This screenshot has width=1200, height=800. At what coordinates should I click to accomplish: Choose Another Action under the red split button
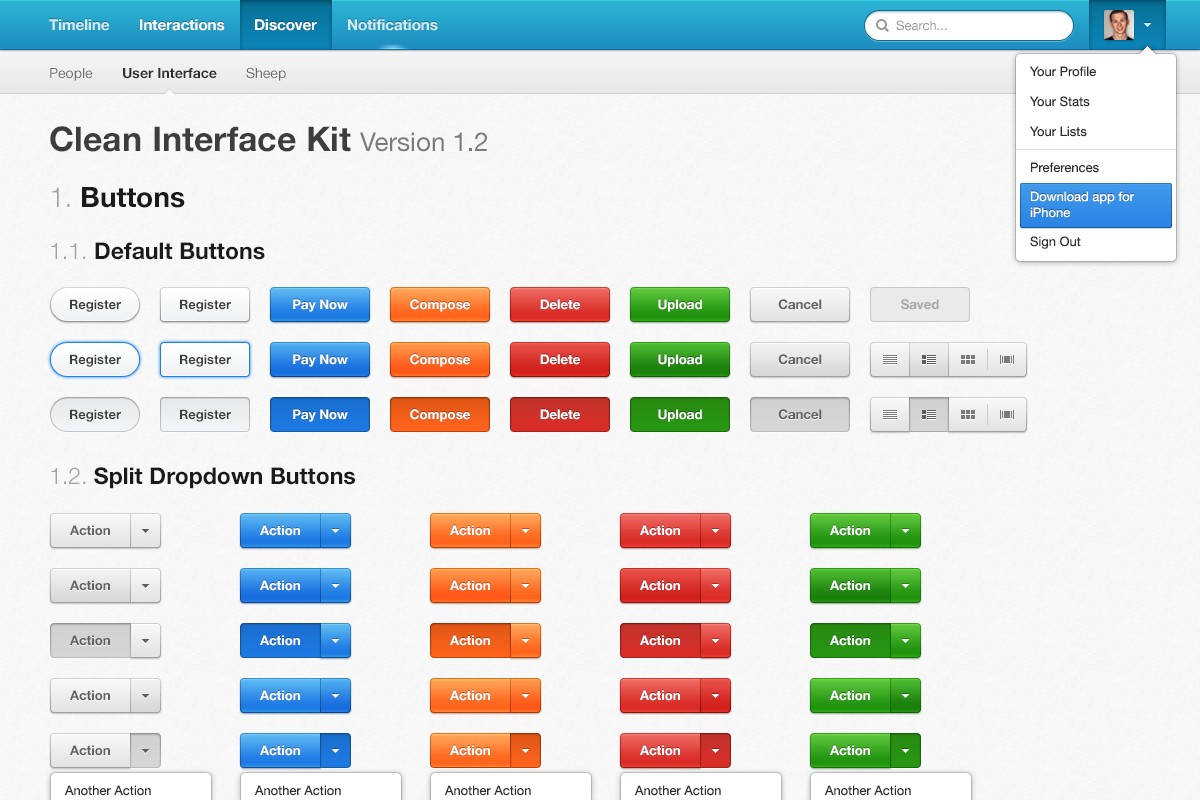pyautogui.click(x=701, y=790)
